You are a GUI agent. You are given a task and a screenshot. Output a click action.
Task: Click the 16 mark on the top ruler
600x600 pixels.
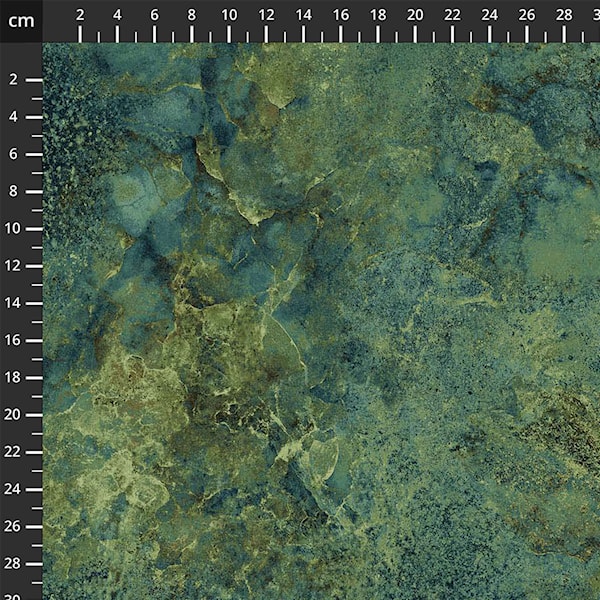(x=341, y=15)
